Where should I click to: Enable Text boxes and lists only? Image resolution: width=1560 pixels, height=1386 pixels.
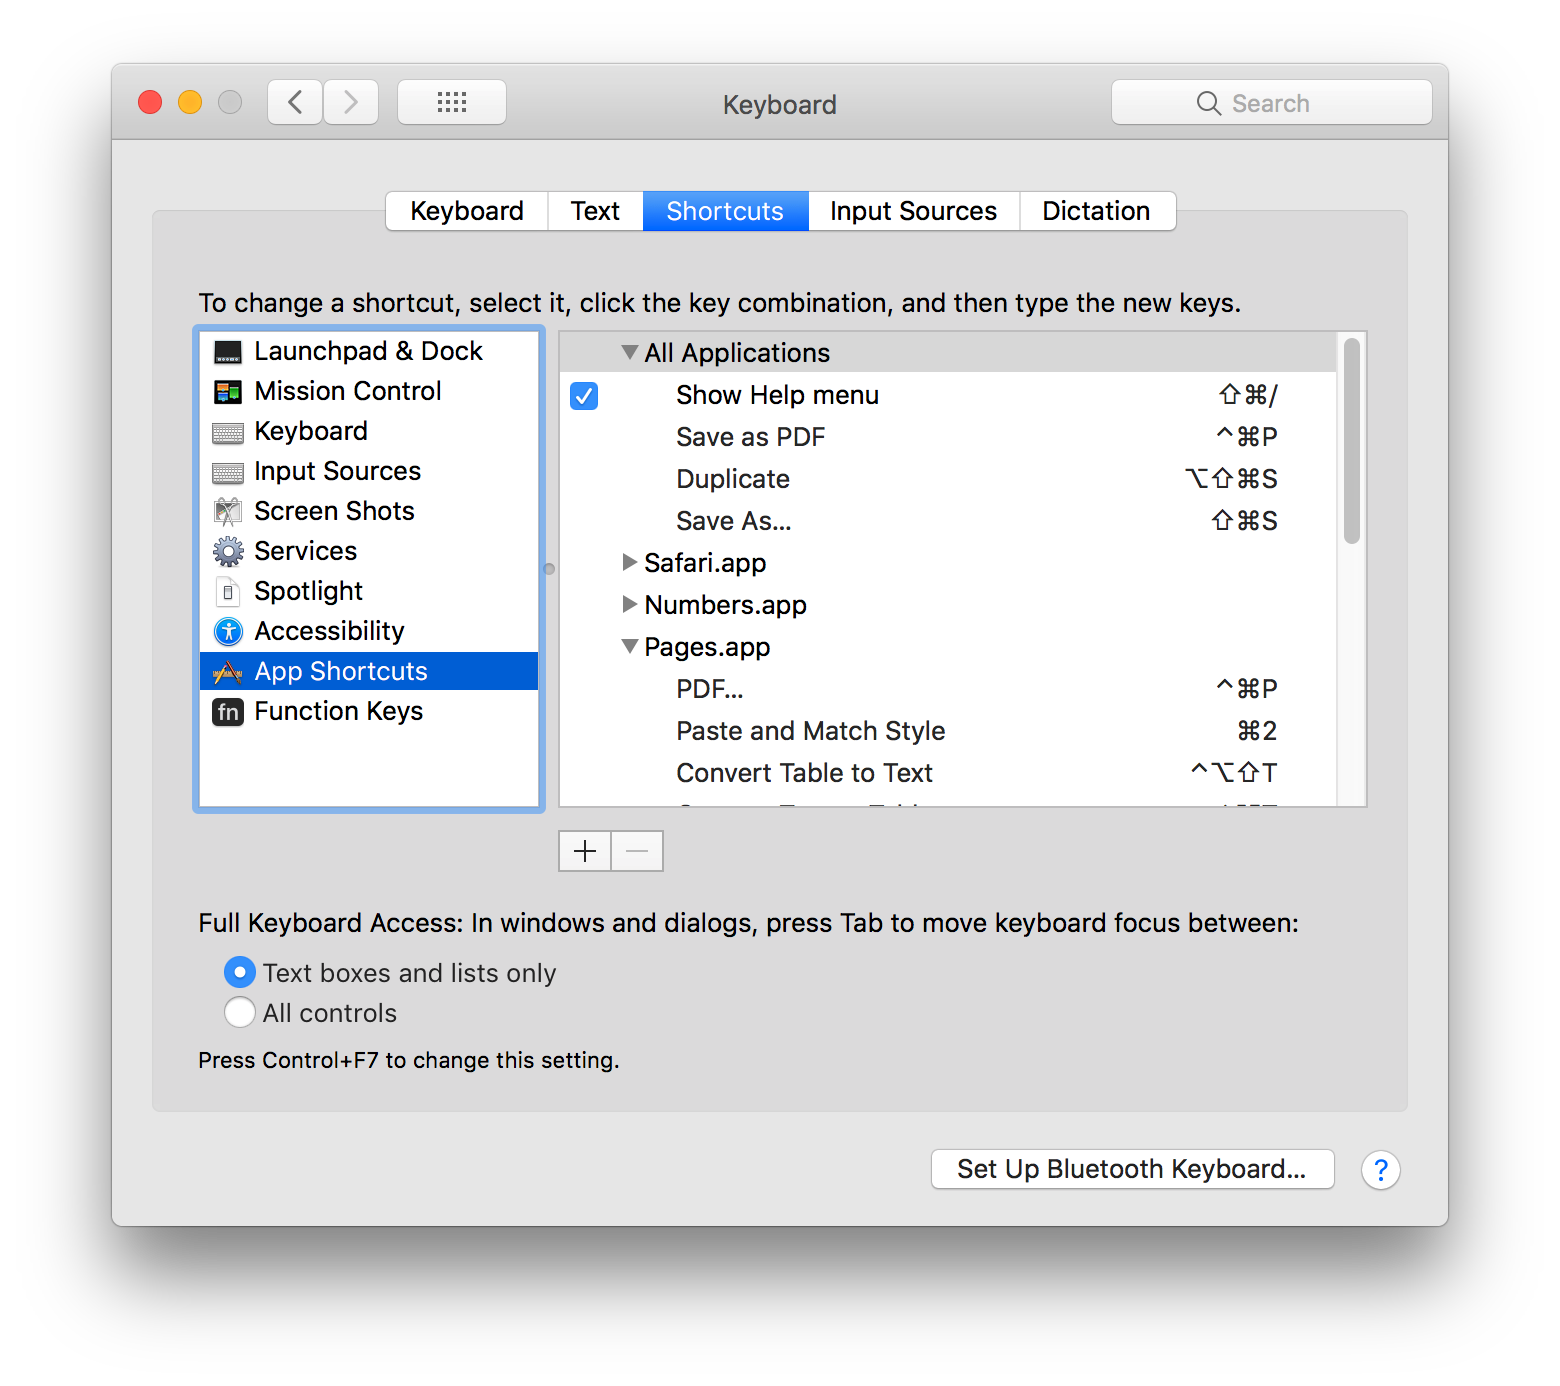(x=240, y=972)
